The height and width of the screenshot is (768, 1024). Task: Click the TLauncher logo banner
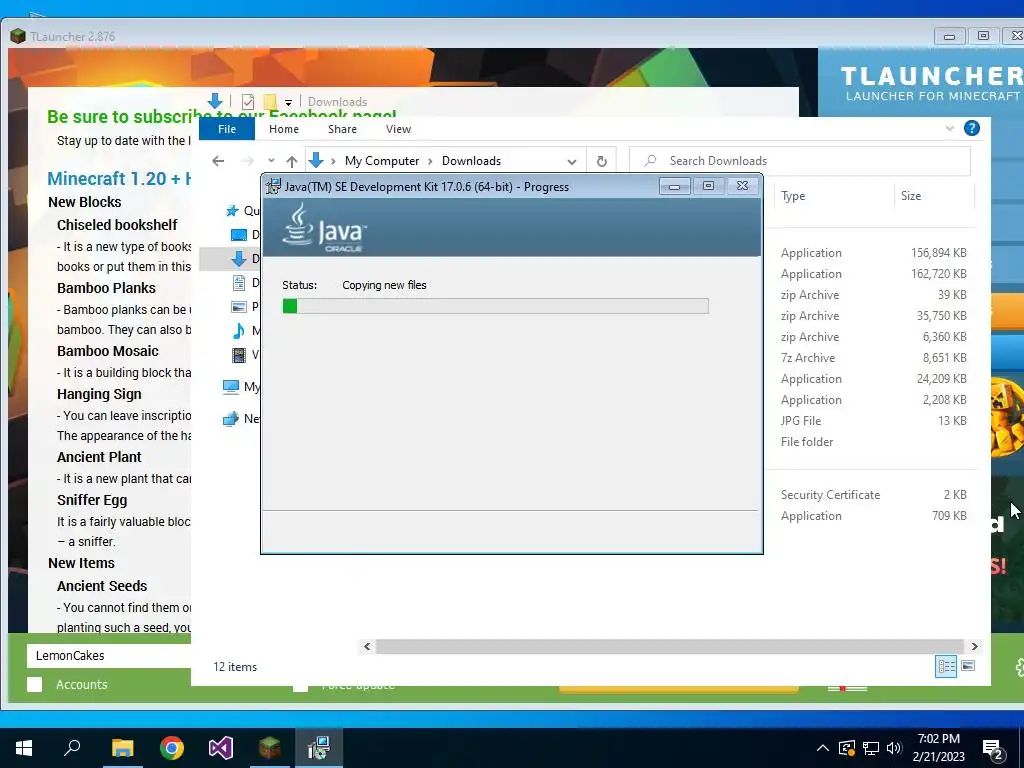931,84
